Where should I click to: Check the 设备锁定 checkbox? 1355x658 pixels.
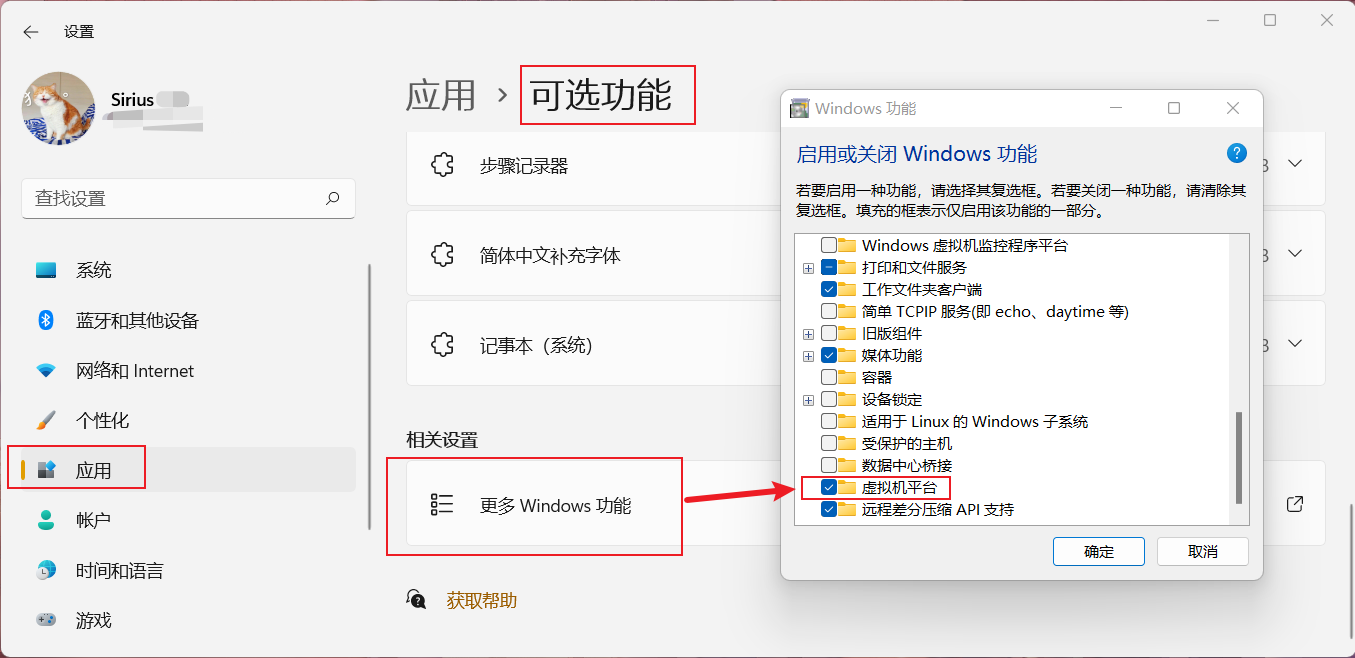(x=829, y=399)
